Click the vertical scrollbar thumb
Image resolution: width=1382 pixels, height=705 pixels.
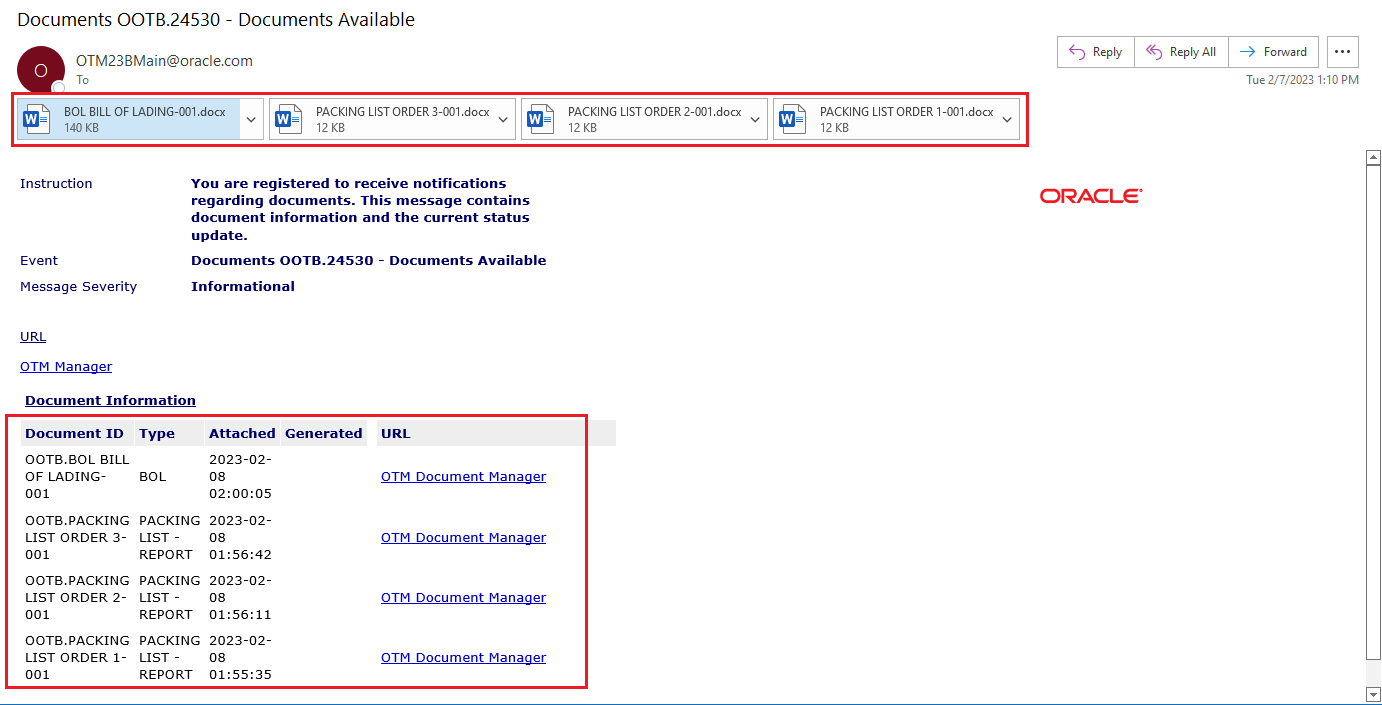(x=1374, y=412)
